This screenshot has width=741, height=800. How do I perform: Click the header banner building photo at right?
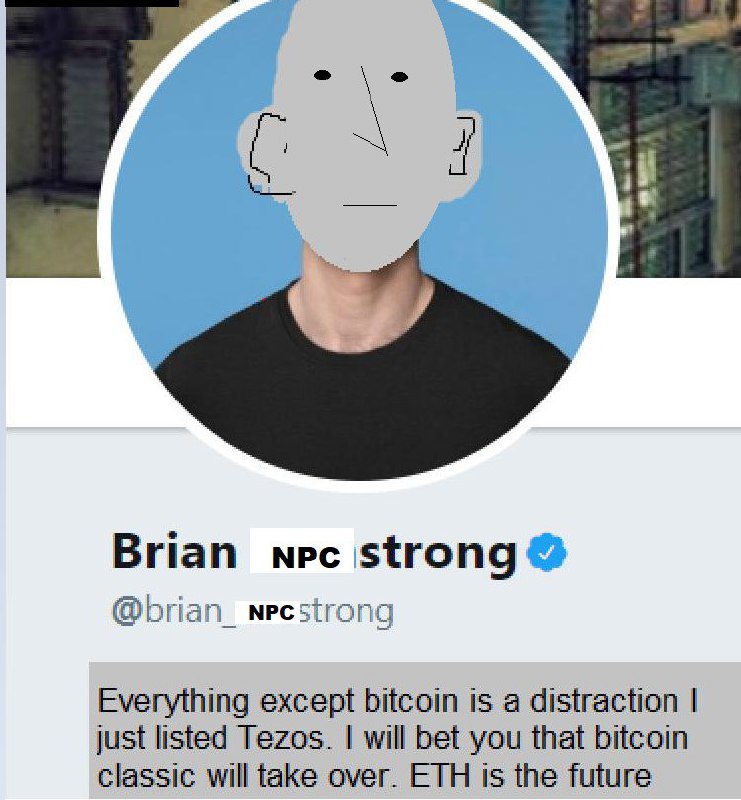663,138
